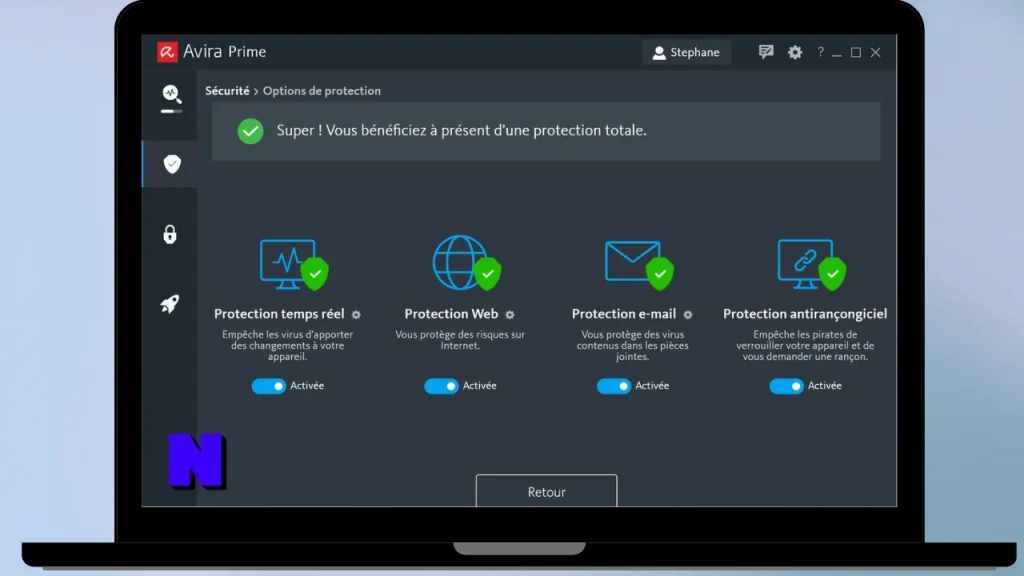
Task: Go to Sécurité in breadcrumb
Action: coord(227,91)
